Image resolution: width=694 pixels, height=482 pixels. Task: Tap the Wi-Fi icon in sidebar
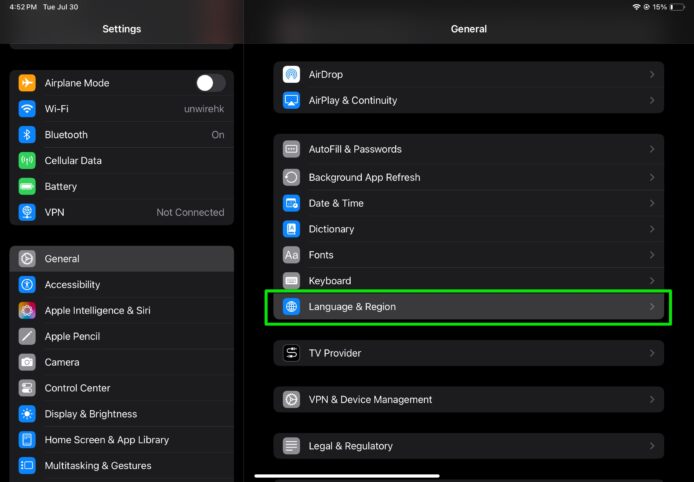coord(27,109)
